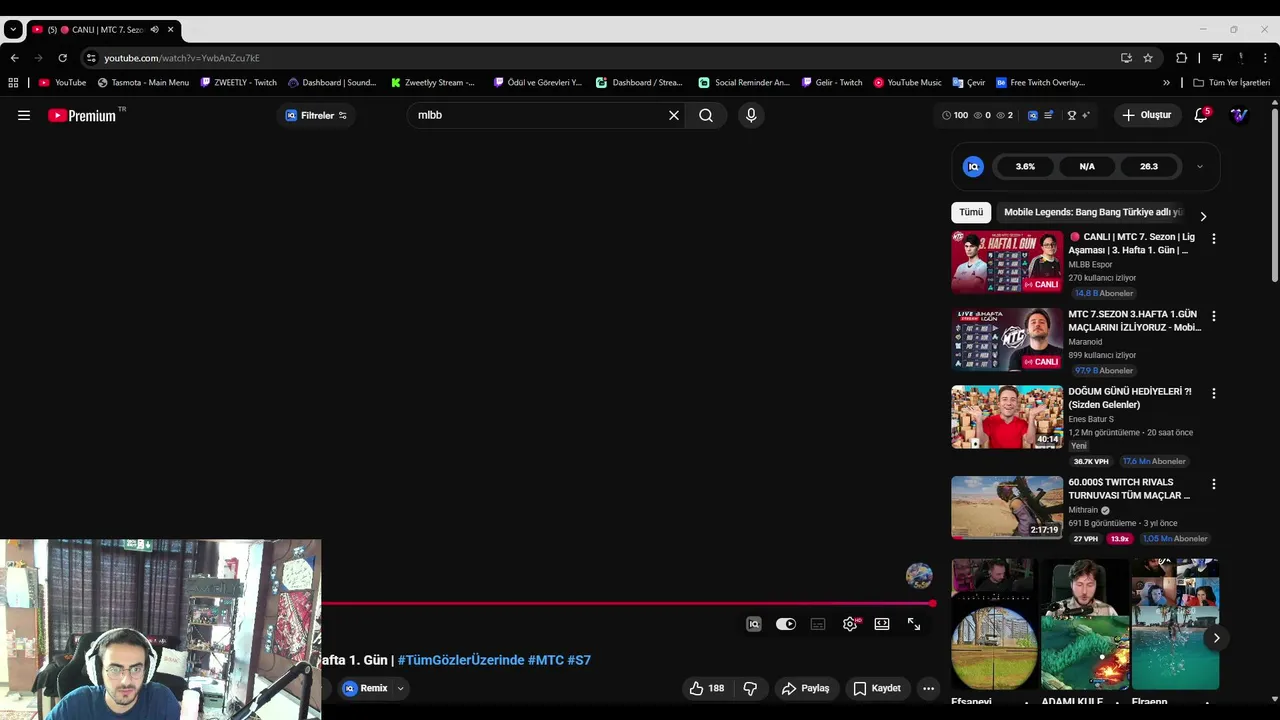The height and width of the screenshot is (720, 1280).
Task: Save the video with Kaydet
Action: (877, 688)
